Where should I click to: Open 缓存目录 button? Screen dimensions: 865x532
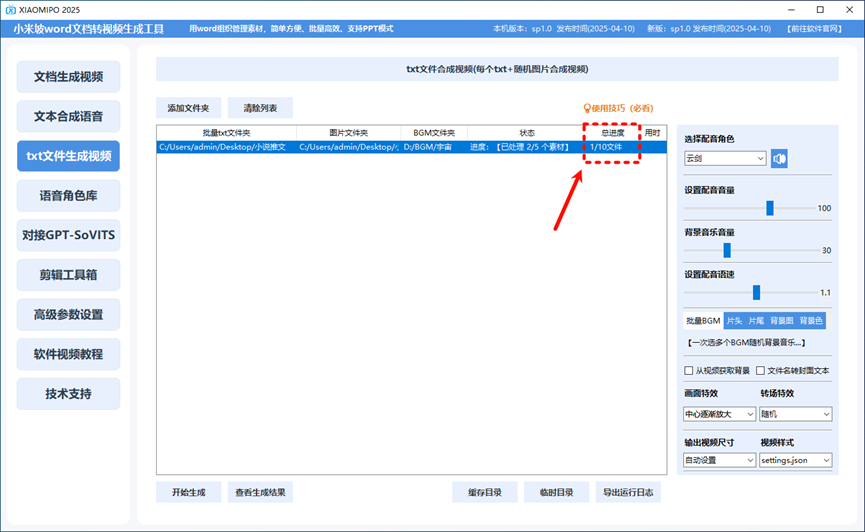coord(485,492)
